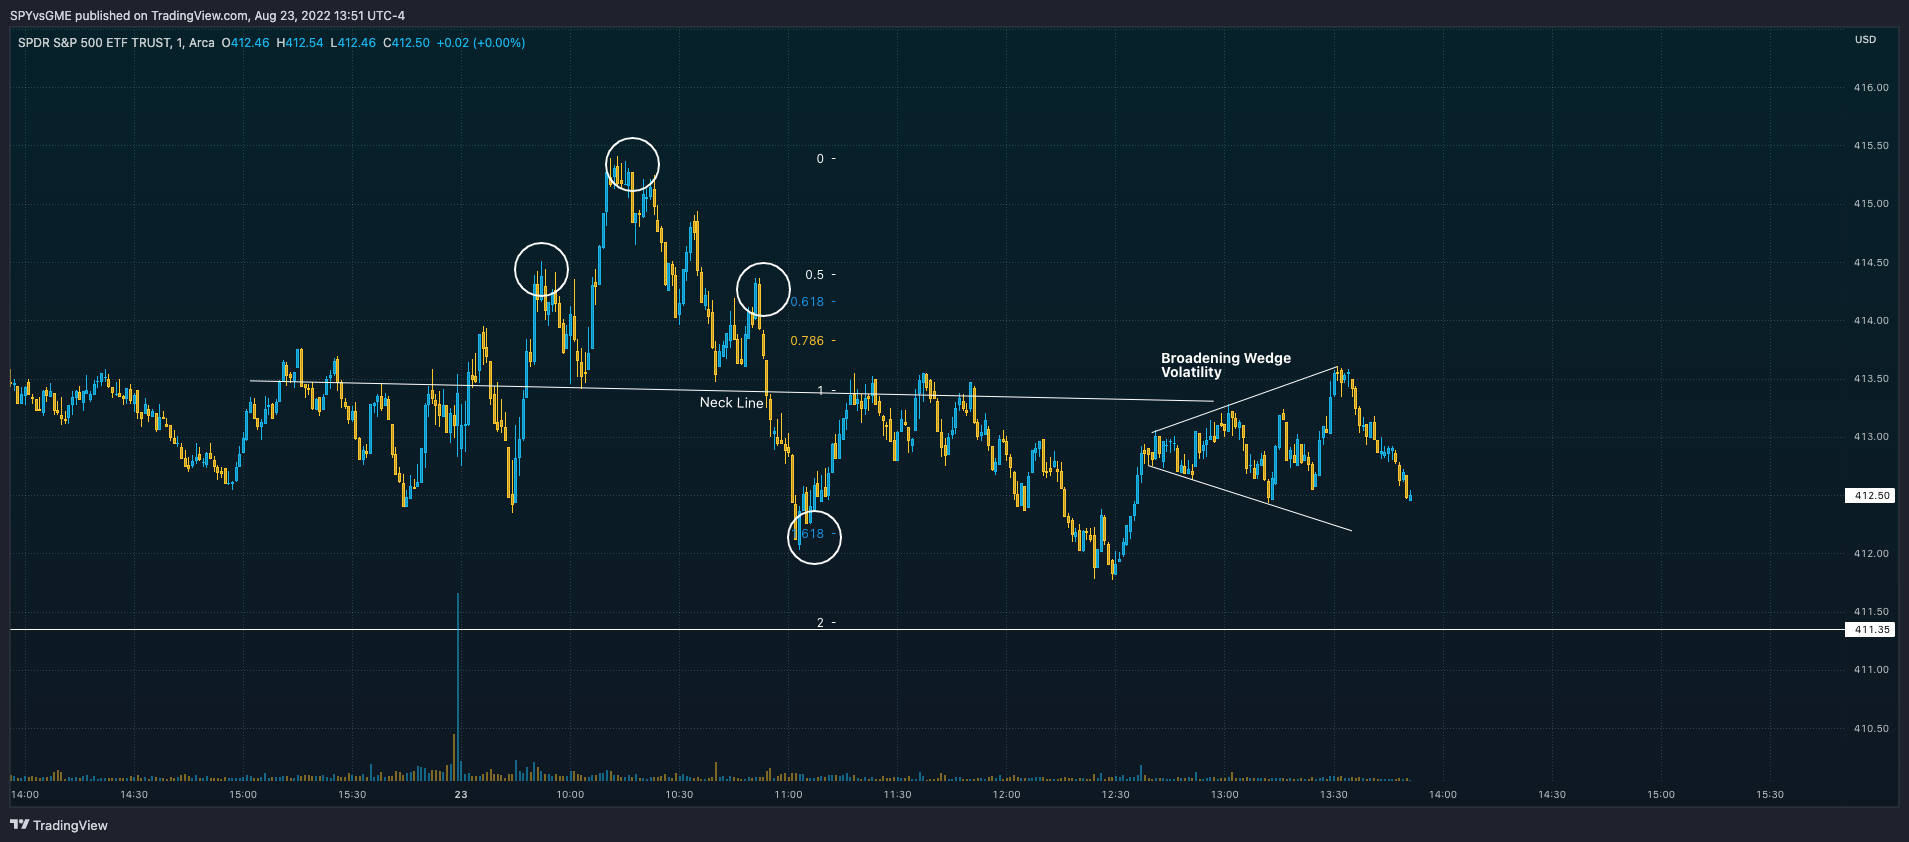Select the SPDR S&P 500 ETF TRUST title

point(94,43)
